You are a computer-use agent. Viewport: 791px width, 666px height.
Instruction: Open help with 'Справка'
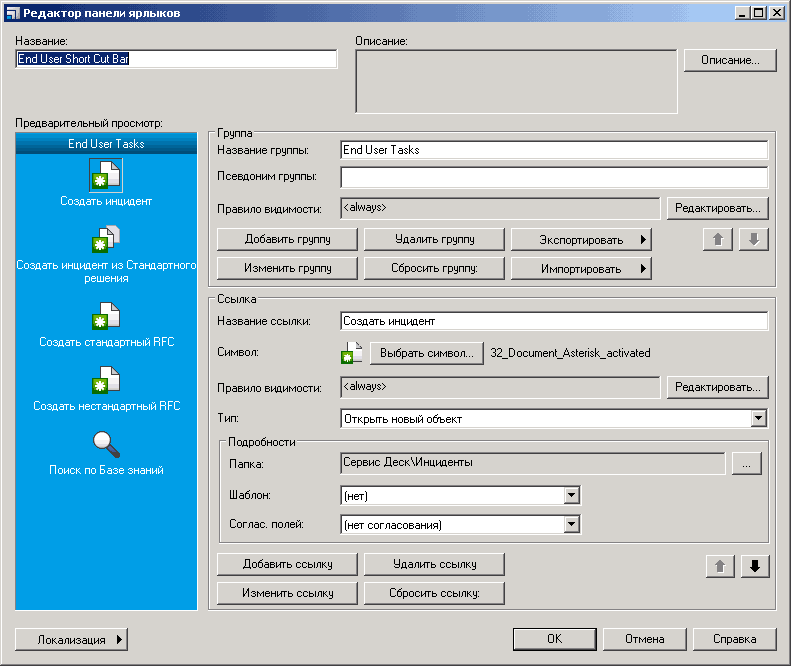pos(734,639)
